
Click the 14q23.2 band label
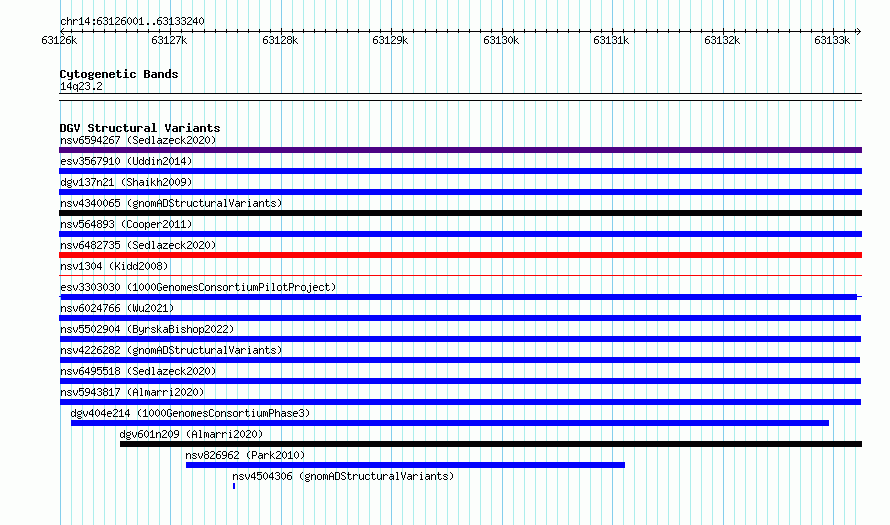point(81,86)
